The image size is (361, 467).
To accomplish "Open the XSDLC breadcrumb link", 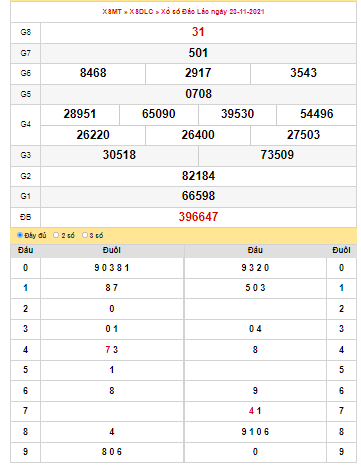I will [x=141, y=12].
